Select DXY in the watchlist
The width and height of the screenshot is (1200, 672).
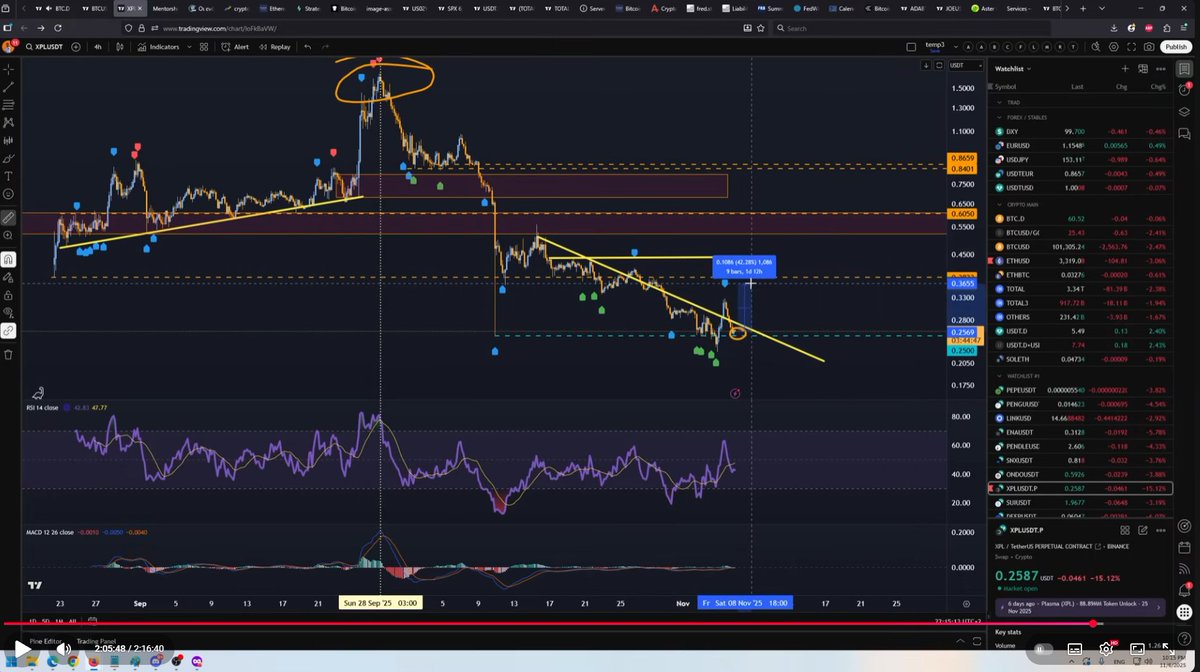[x=1082, y=131]
